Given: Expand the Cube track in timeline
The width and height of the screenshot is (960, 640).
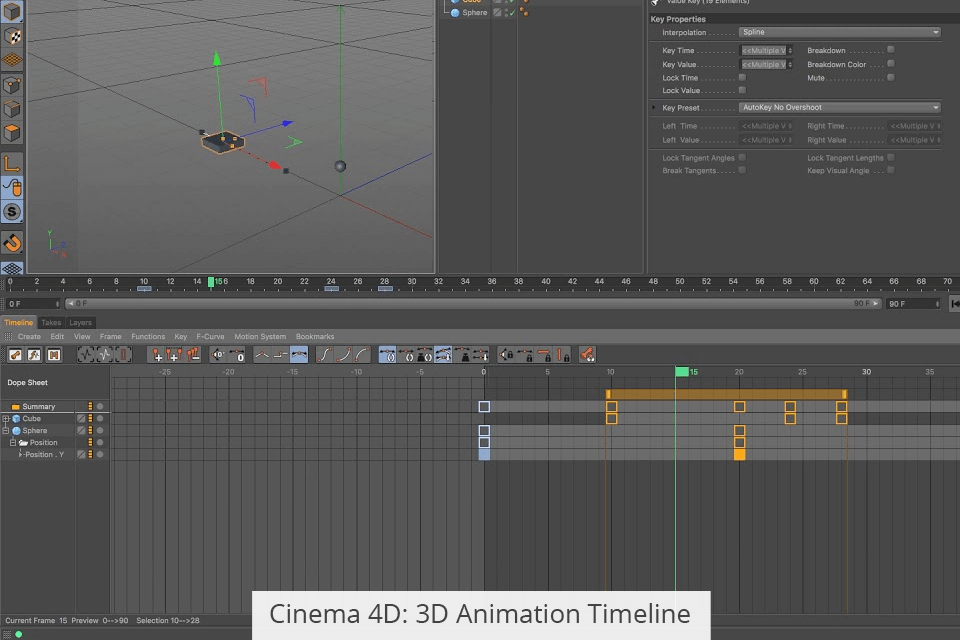Looking at the screenshot, I should (6, 419).
